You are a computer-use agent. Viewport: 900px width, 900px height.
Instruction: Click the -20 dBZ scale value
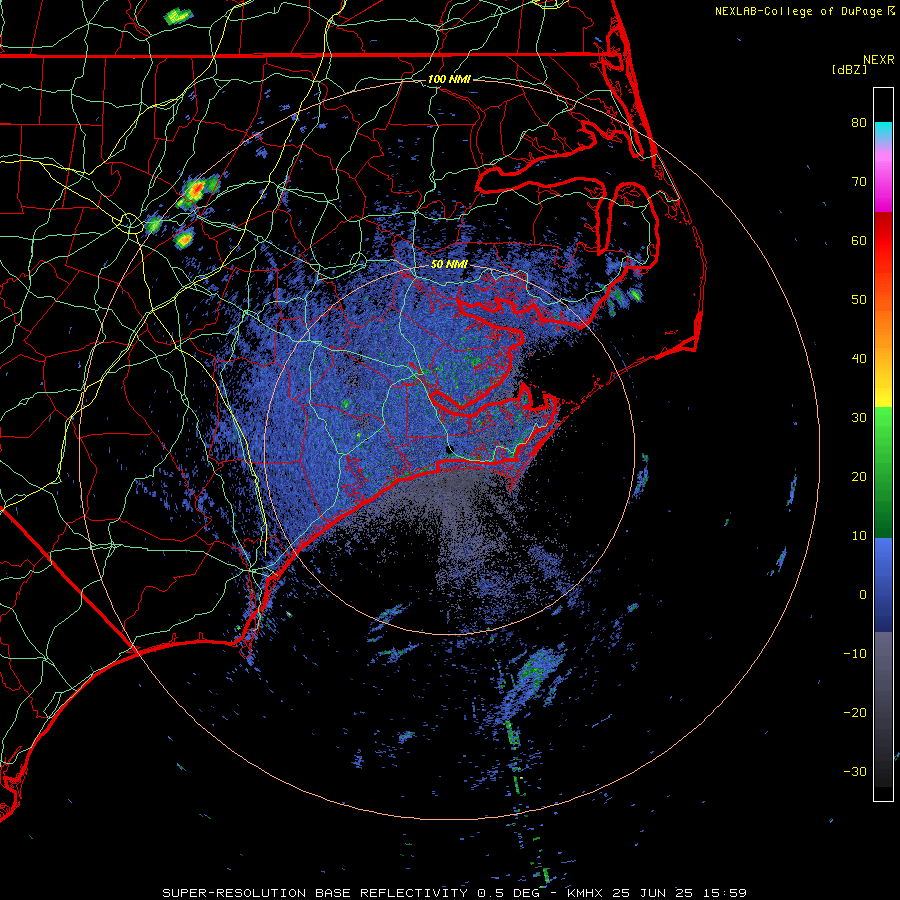pos(855,712)
